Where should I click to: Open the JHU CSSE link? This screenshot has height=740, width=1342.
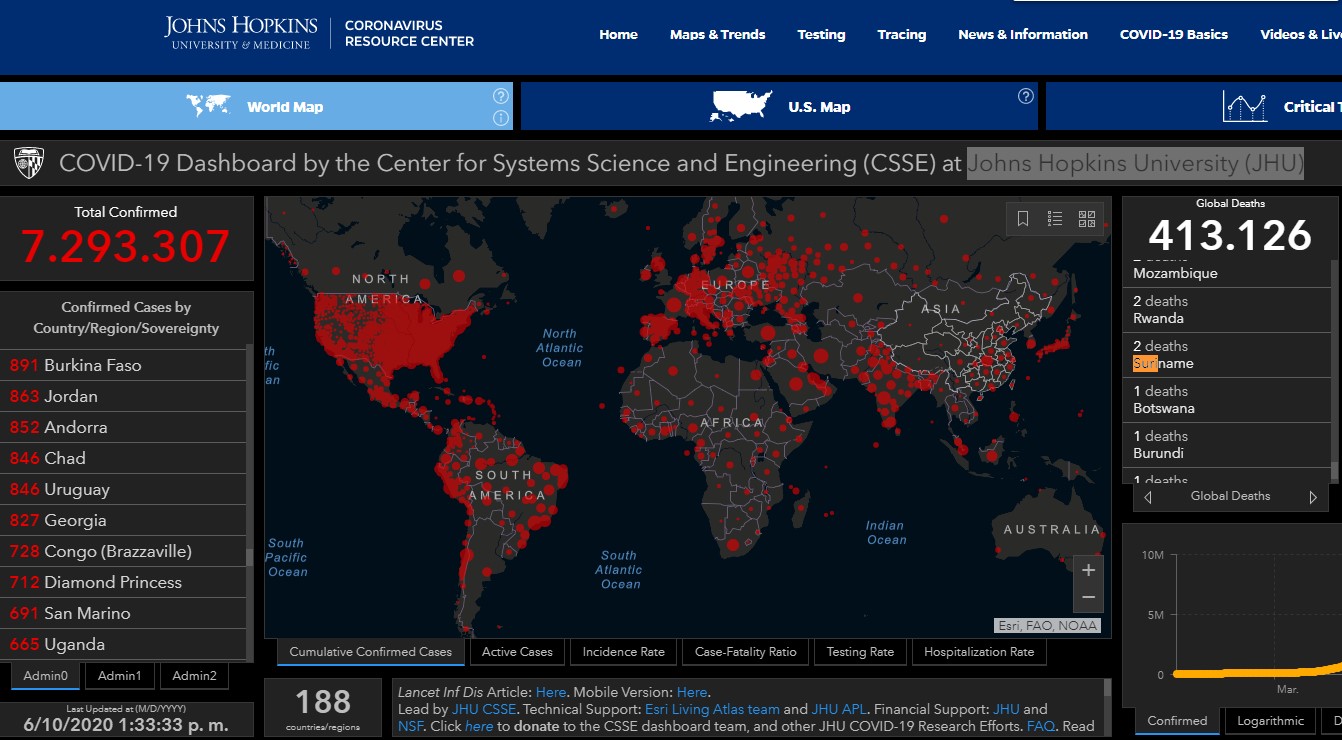coord(484,709)
